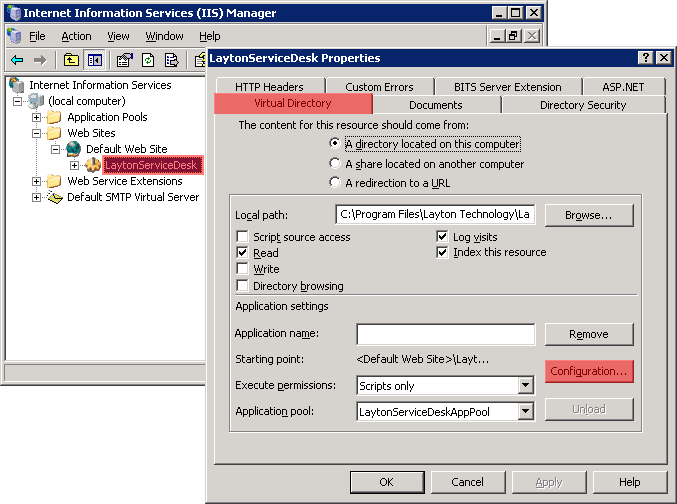Expand the Web Service Extensions tree node
This screenshot has width=677, height=504.
point(37,181)
